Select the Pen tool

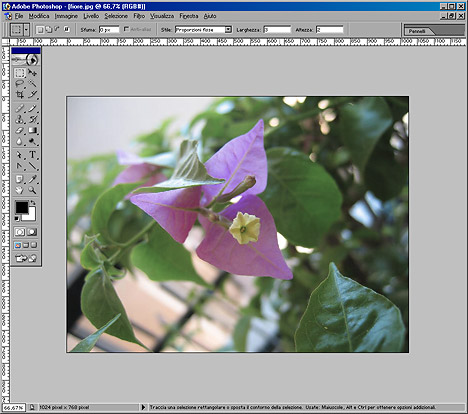point(20,166)
